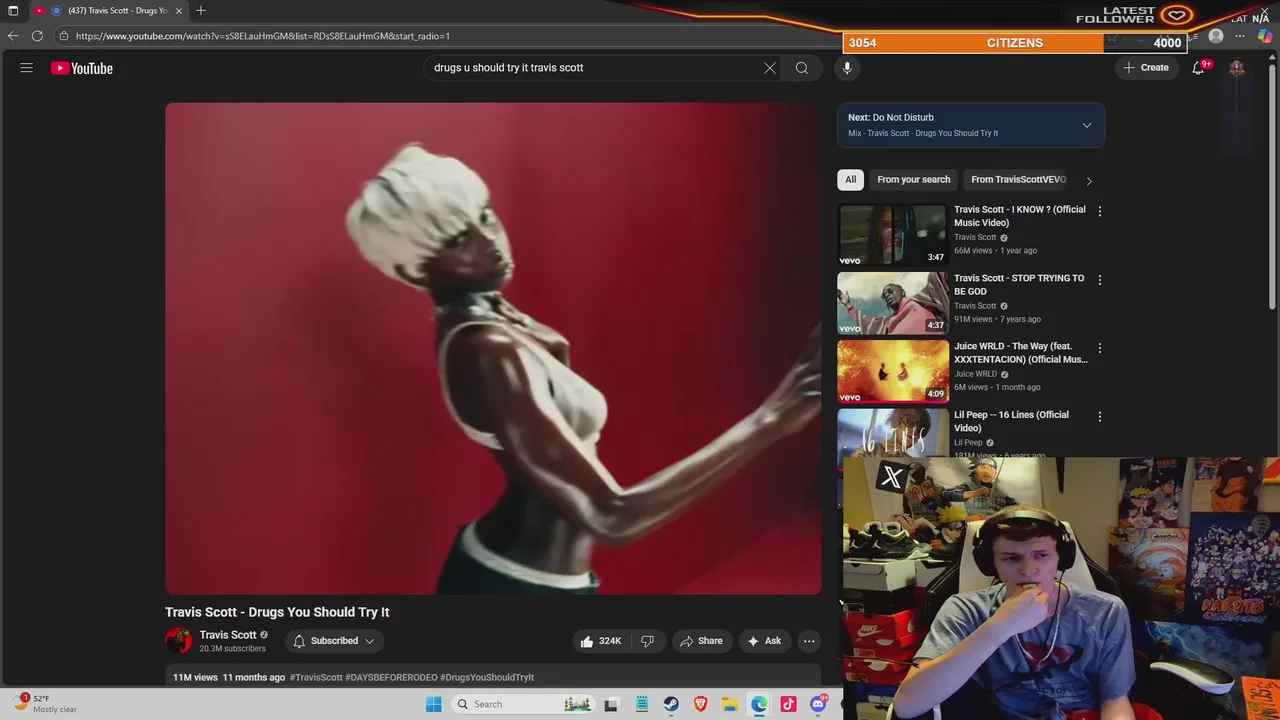Share the video
The height and width of the screenshot is (720, 1280).
coord(701,641)
